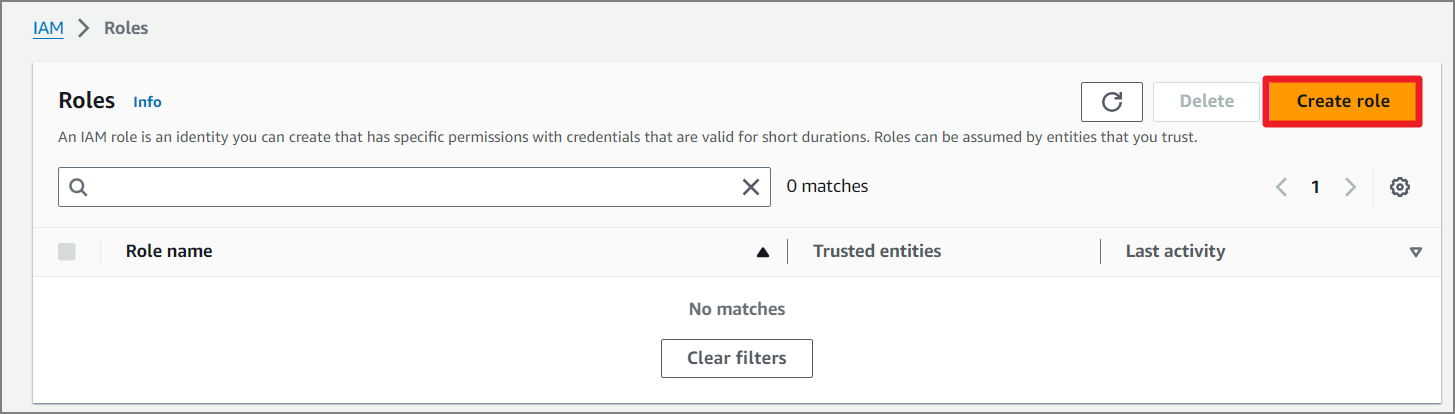Refresh the roles list

[1111, 101]
